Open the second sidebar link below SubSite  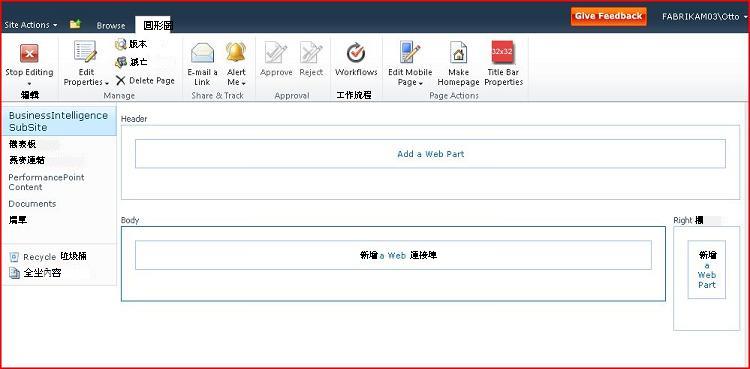pyautogui.click(x=27, y=160)
